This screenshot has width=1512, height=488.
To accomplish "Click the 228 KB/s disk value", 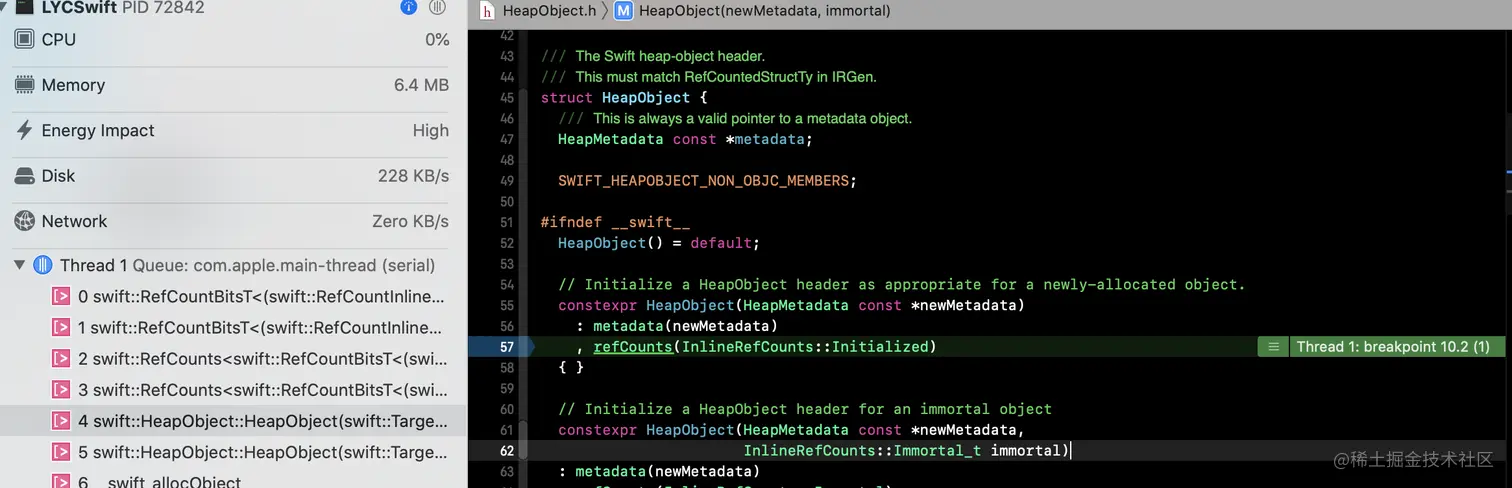I will pyautogui.click(x=414, y=176).
